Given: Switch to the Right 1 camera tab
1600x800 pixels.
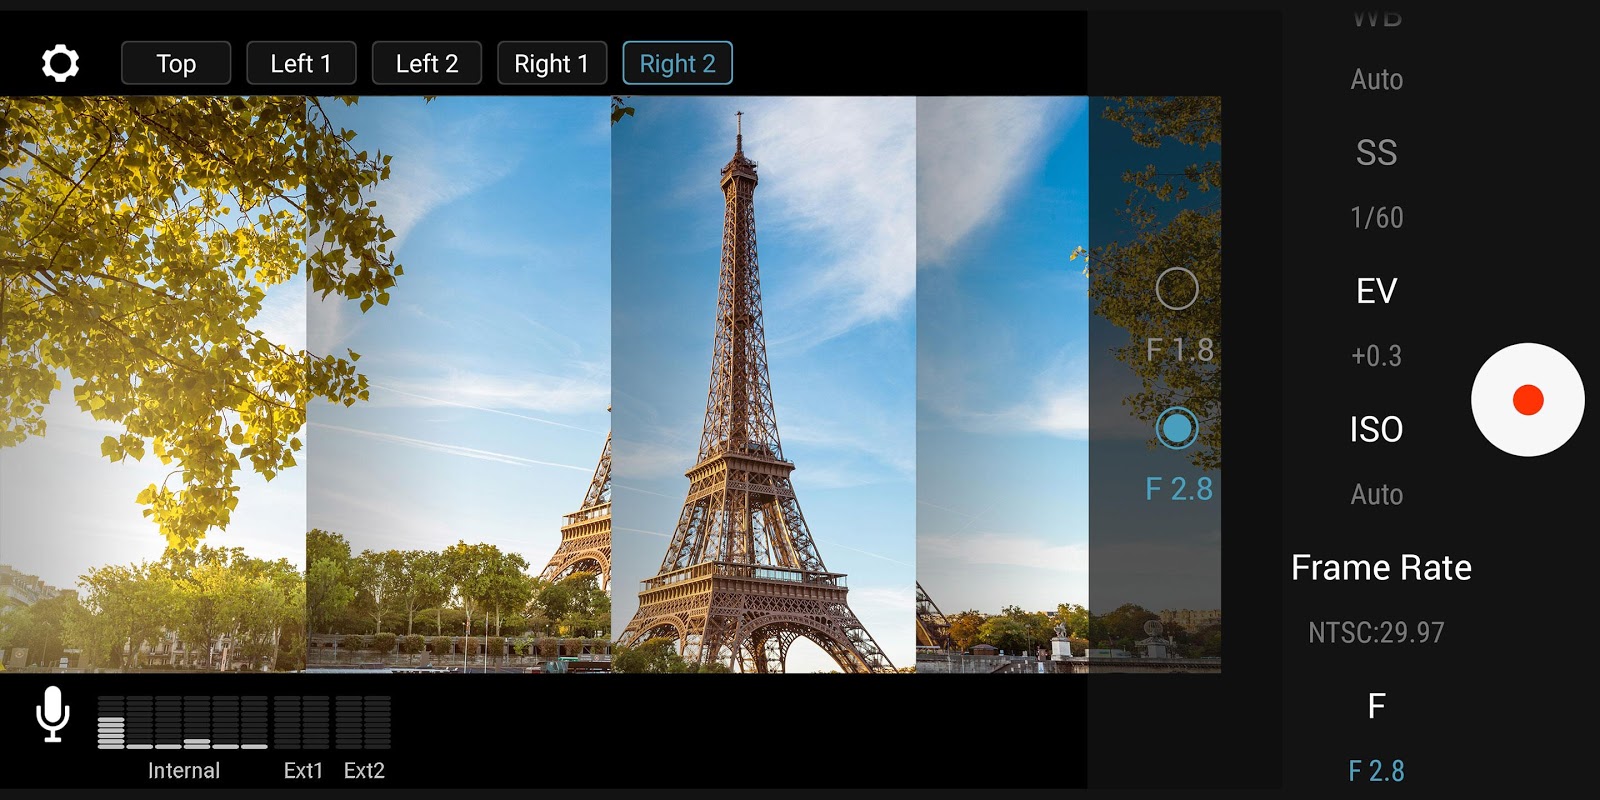Looking at the screenshot, I should [x=552, y=63].
